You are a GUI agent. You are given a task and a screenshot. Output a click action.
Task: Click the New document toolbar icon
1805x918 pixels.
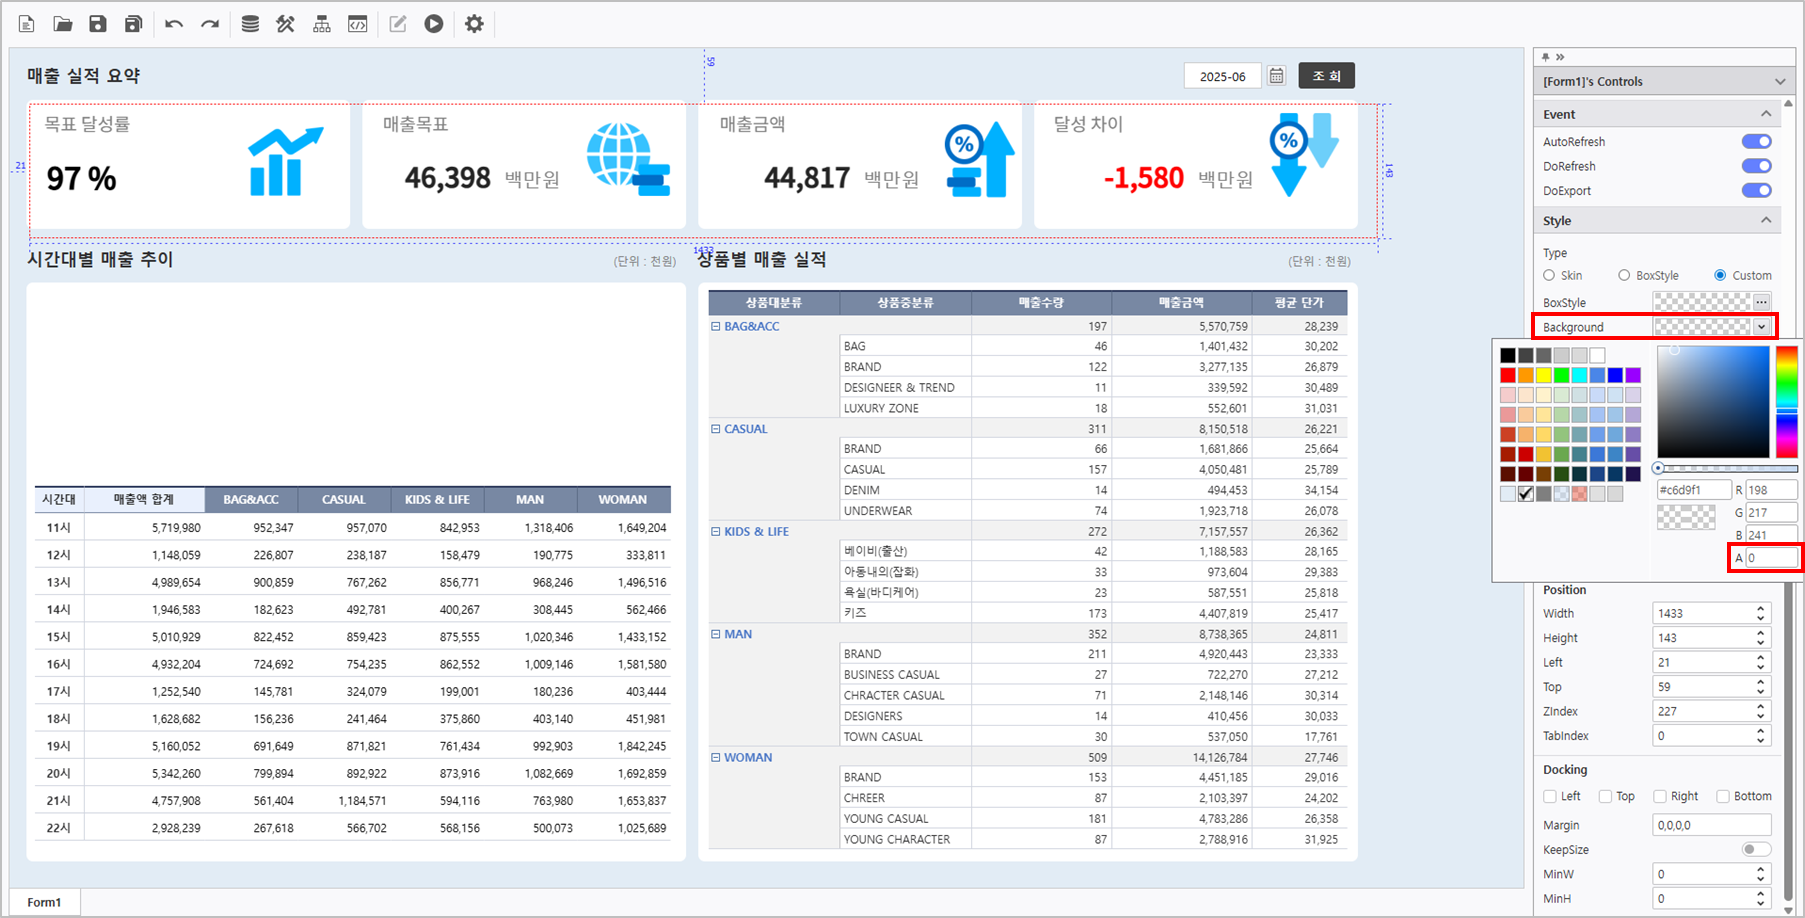[27, 24]
